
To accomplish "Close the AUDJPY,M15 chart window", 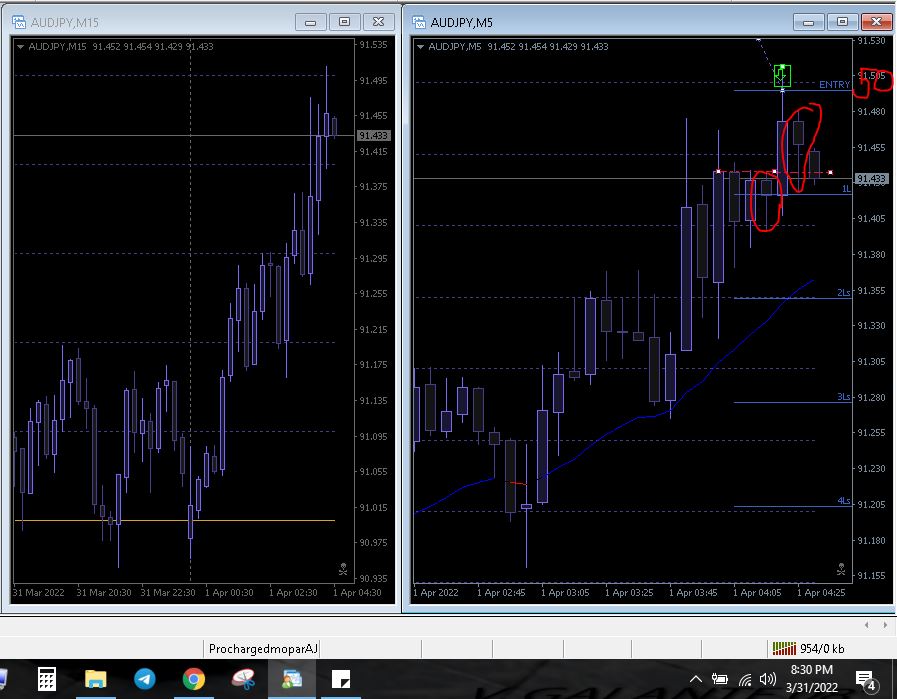I will (x=379, y=22).
